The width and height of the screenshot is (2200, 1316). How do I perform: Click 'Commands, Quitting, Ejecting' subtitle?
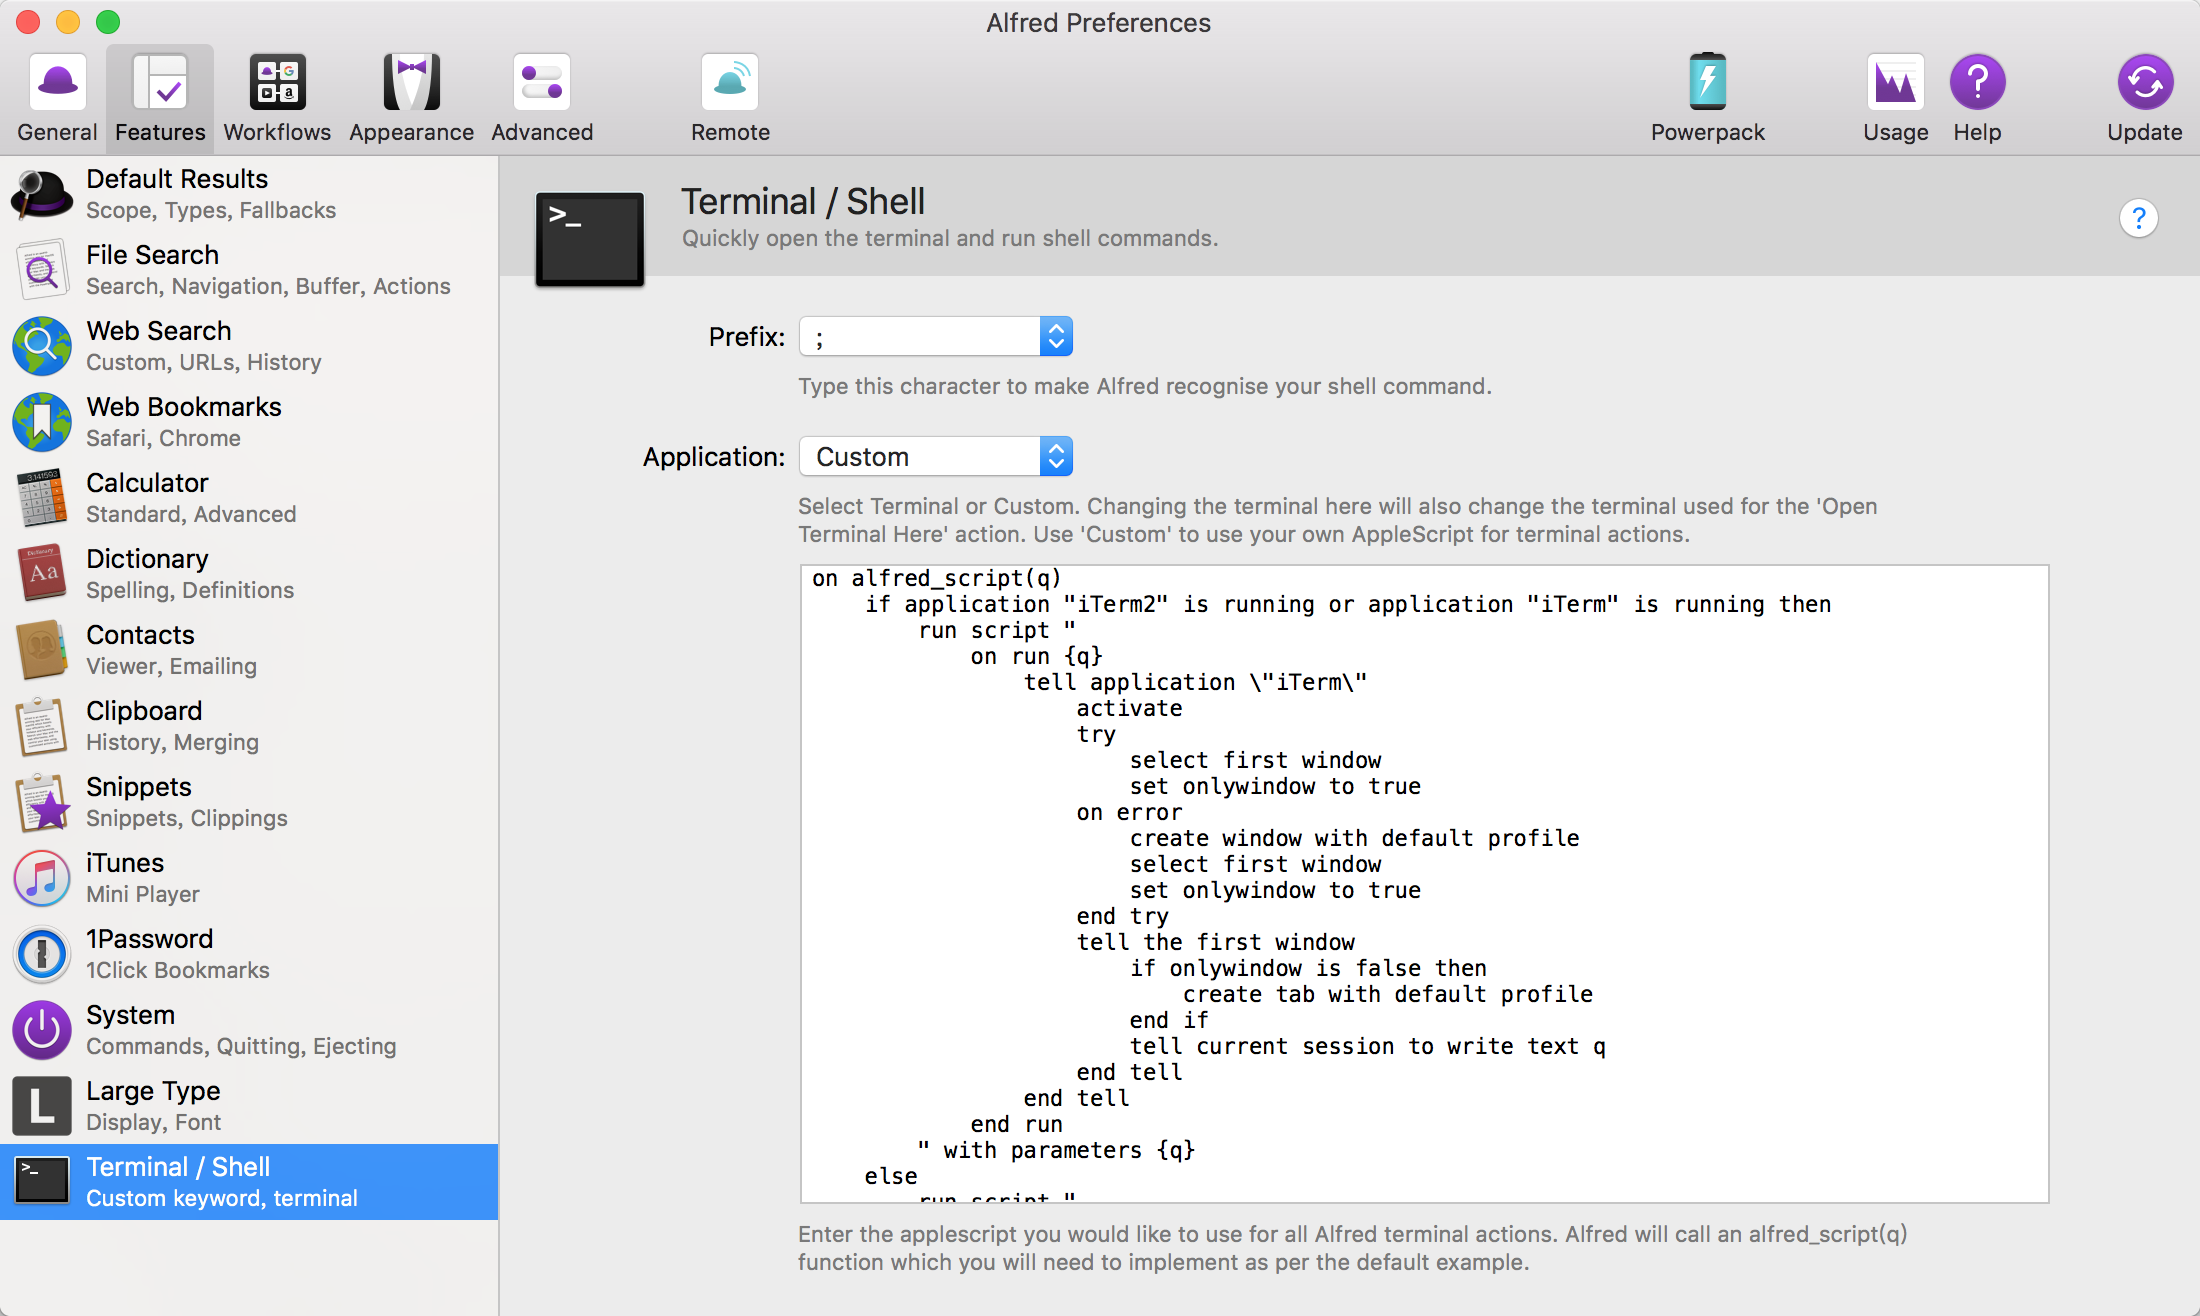click(241, 1047)
